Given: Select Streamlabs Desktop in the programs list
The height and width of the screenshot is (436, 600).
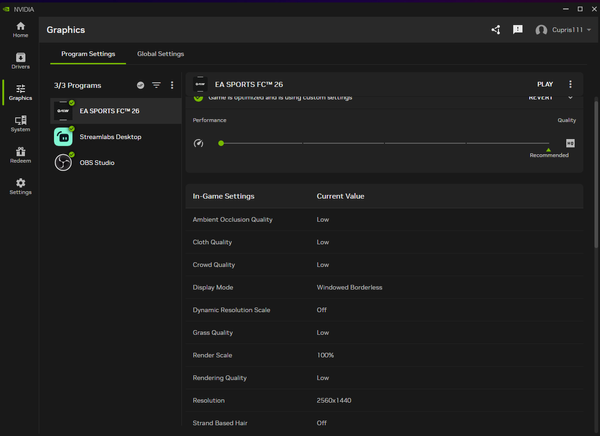Looking at the screenshot, I should coord(110,136).
